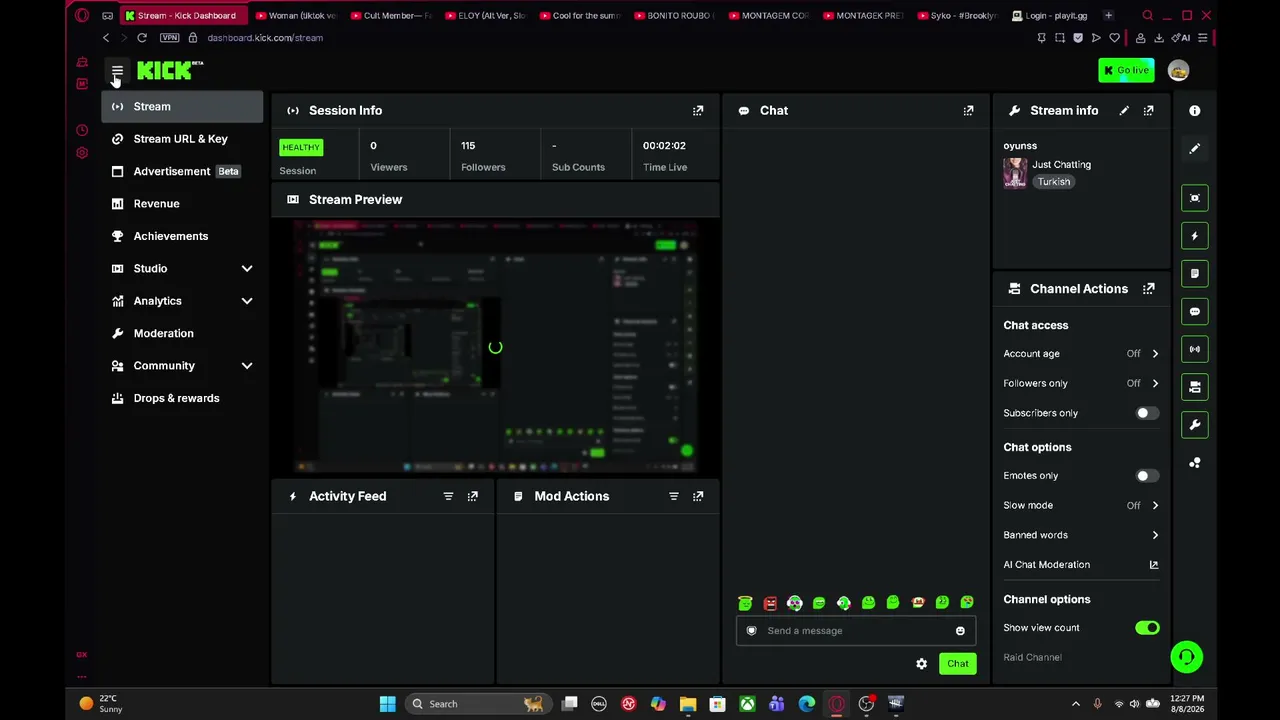
Task: Open Xbox app from taskbar
Action: (x=747, y=704)
